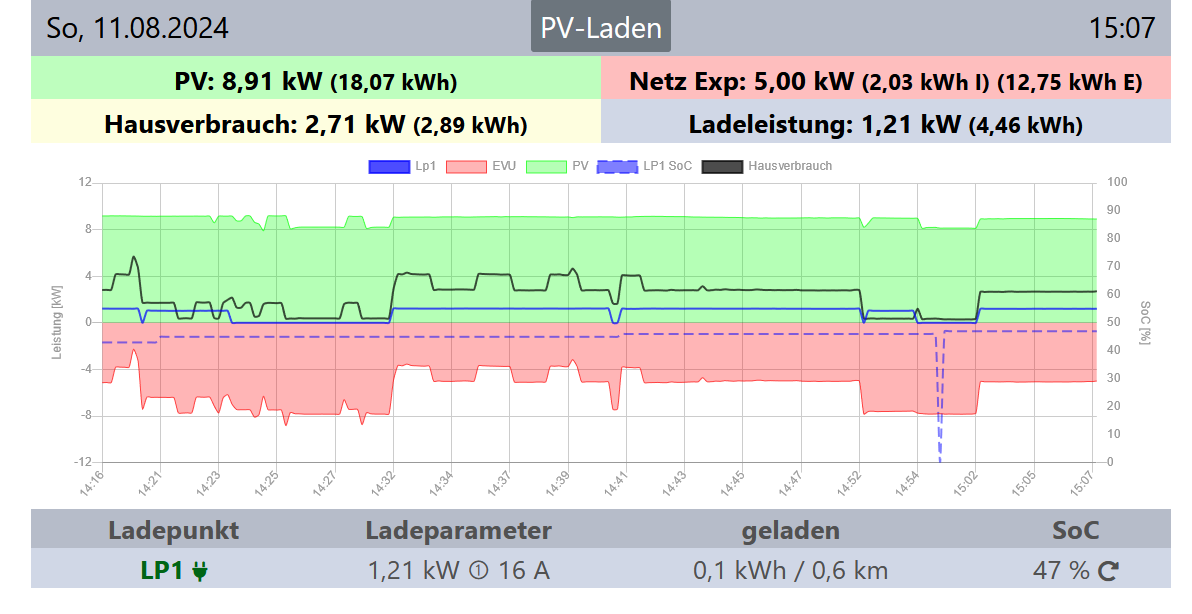This screenshot has width=1192, height=614.
Task: Click the Leistung [kW] axis title
Action: tap(57, 323)
